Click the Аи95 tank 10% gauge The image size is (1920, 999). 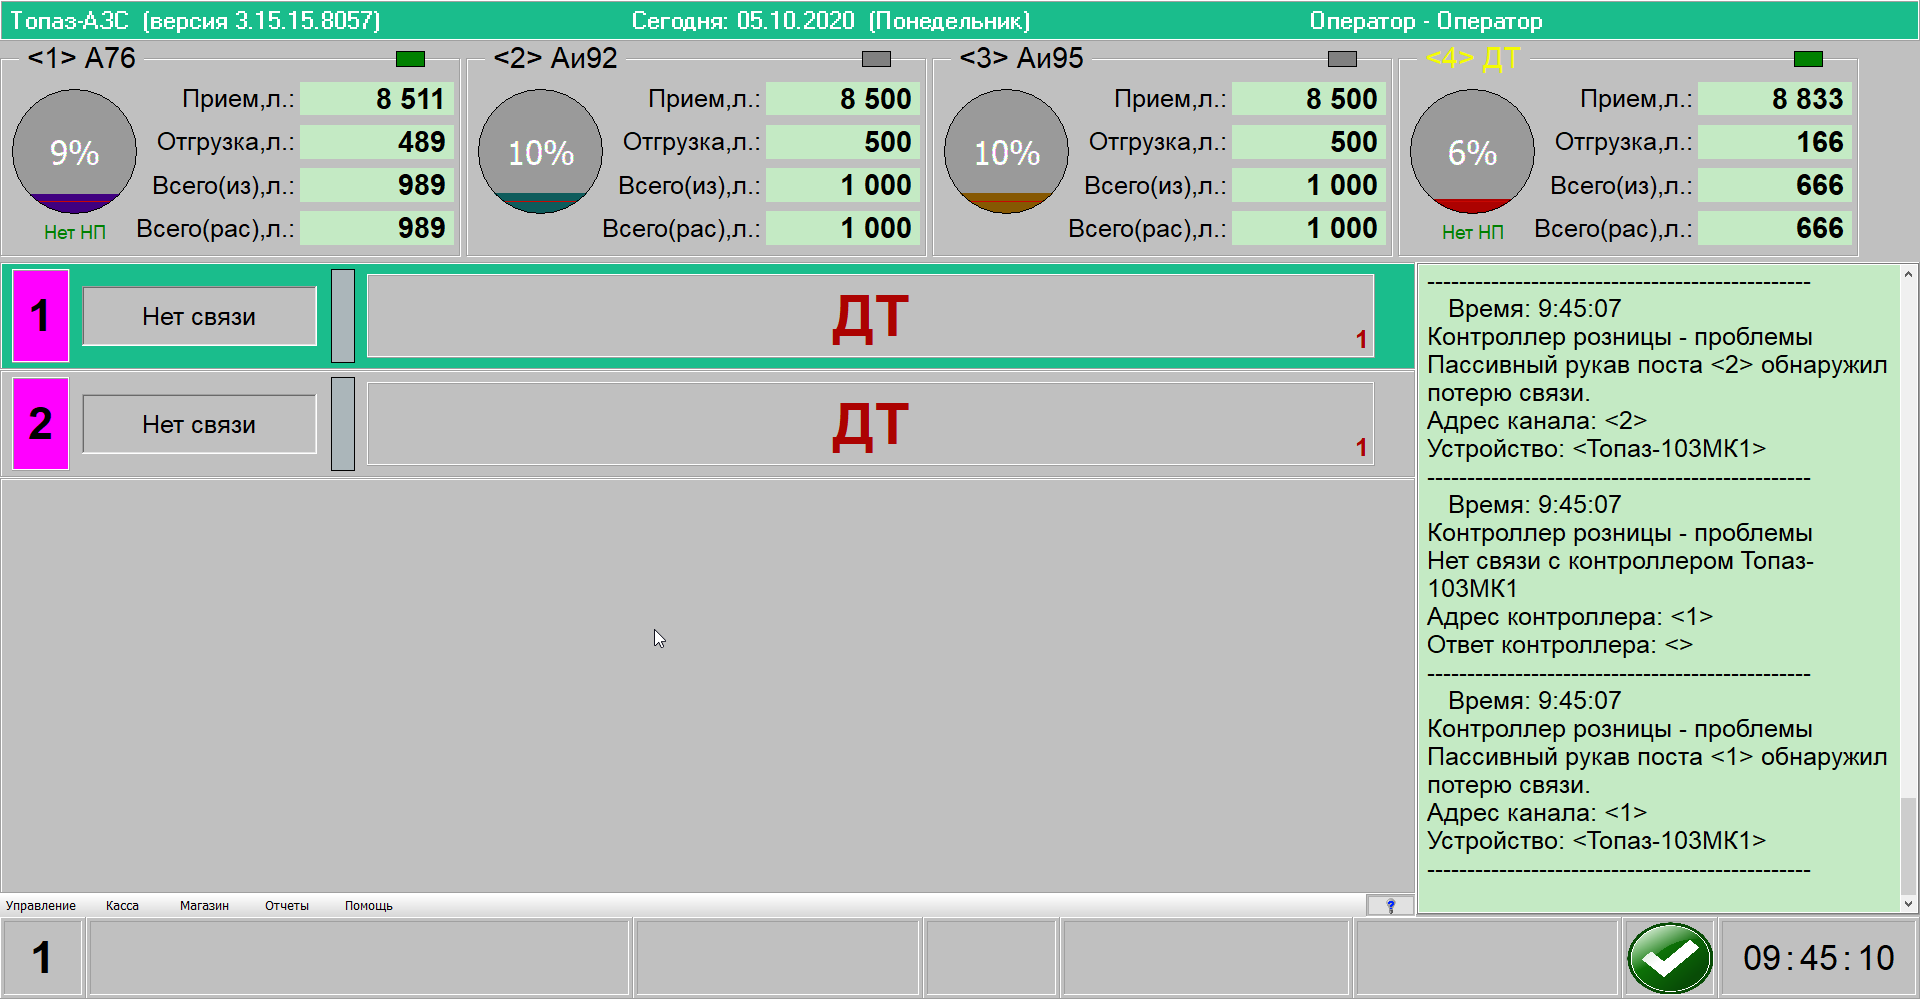click(1006, 152)
